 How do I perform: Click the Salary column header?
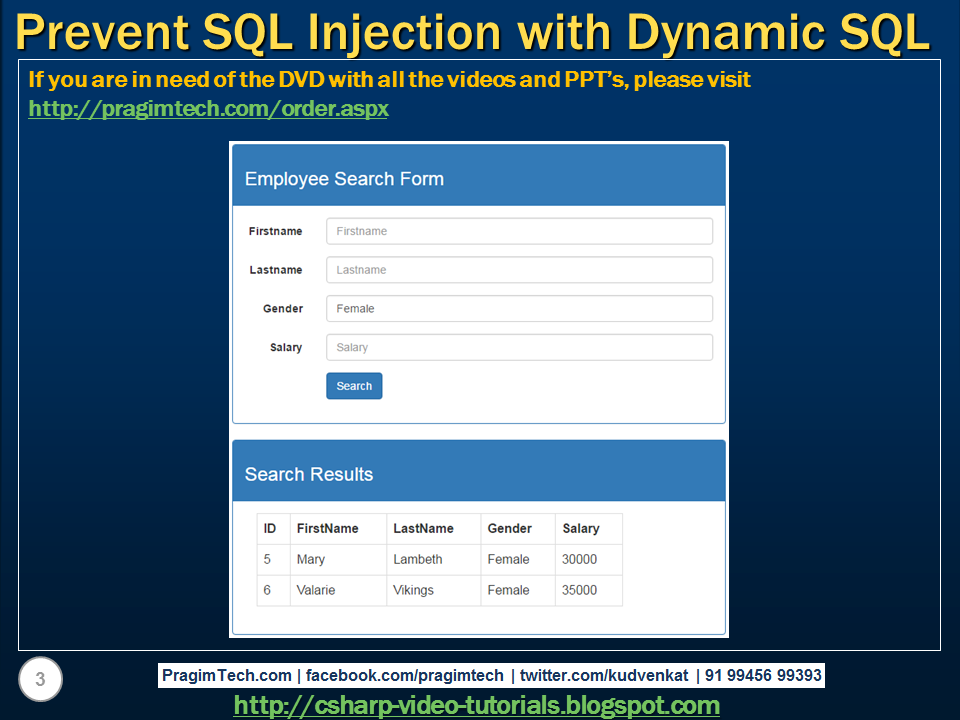point(580,528)
